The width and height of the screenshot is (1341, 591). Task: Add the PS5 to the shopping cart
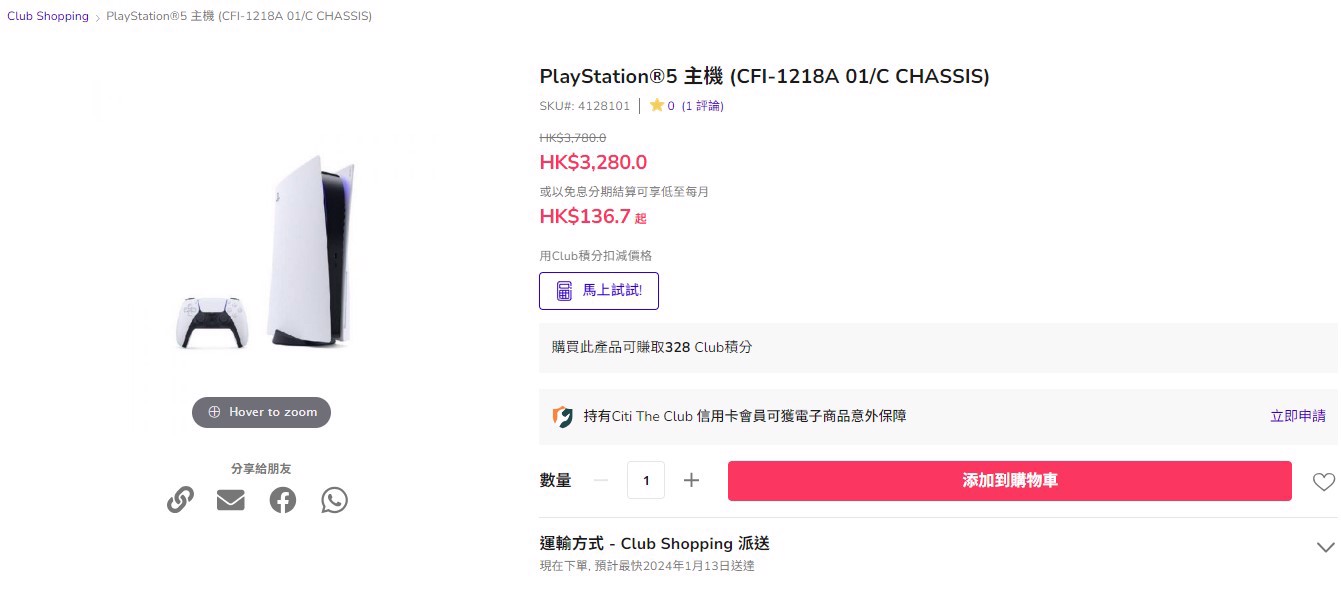(1009, 480)
